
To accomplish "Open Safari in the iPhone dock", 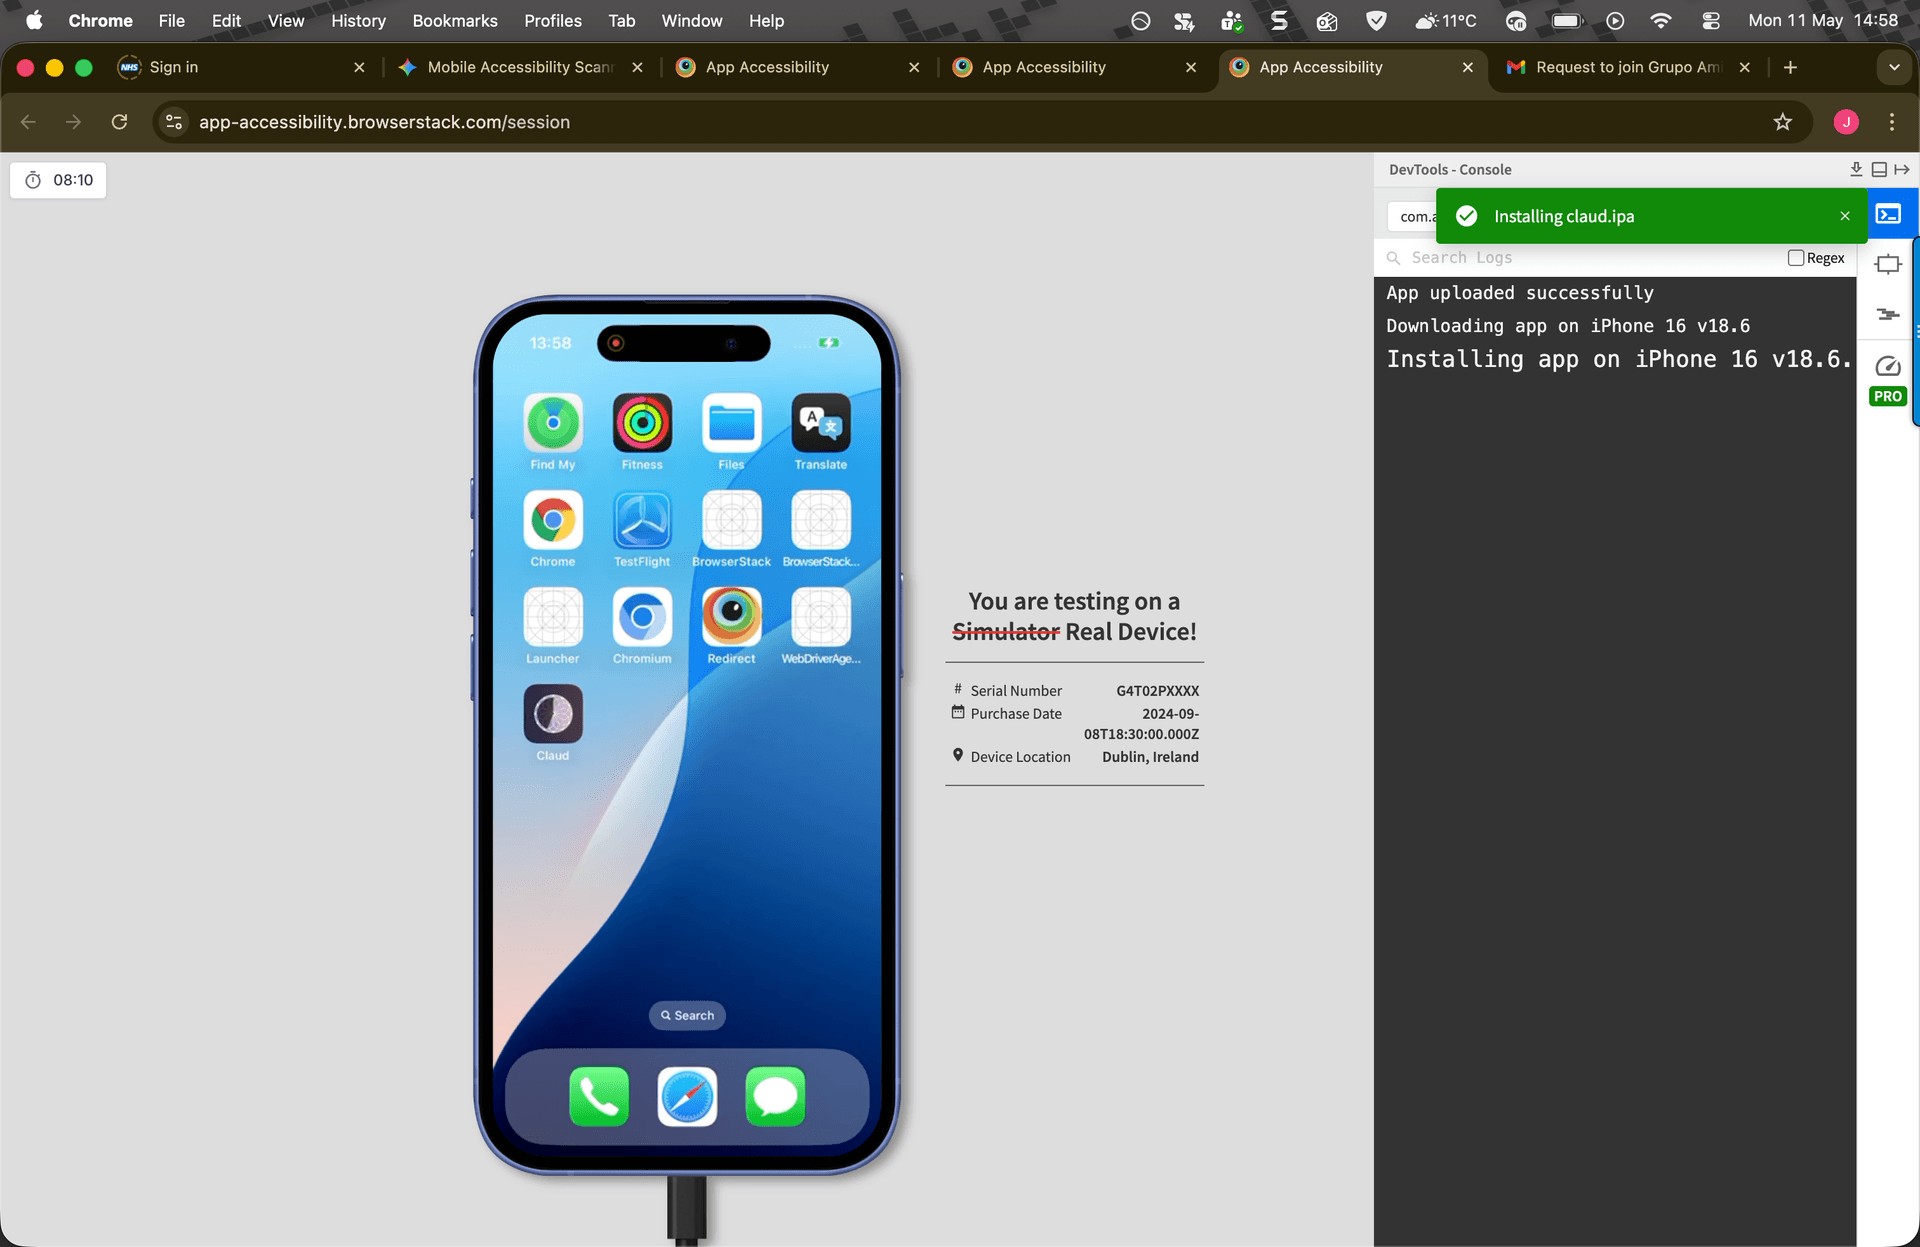I will (687, 1096).
